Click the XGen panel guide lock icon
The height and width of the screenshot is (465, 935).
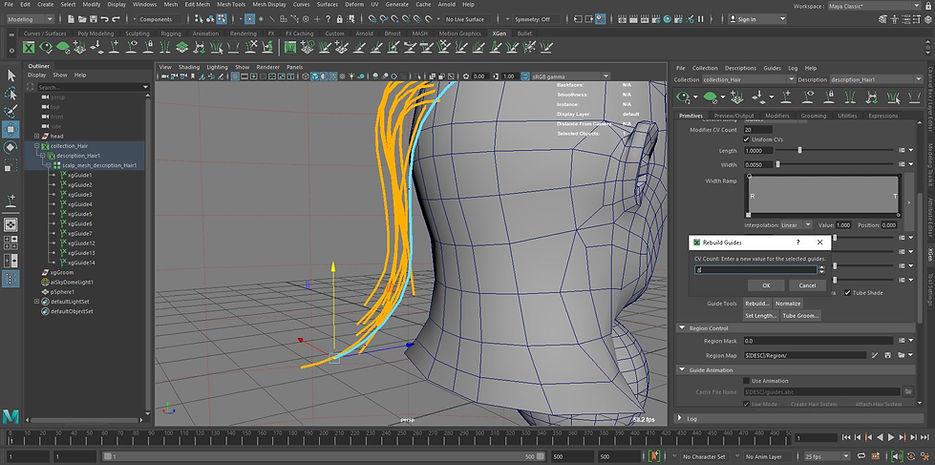[x=829, y=97]
